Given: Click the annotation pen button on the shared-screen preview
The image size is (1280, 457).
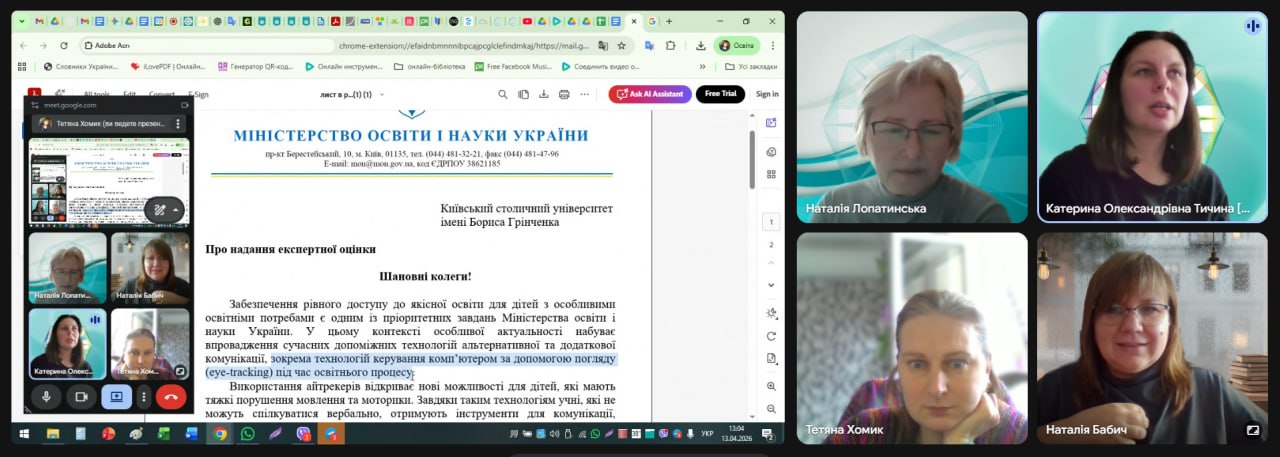Looking at the screenshot, I should pyautogui.click(x=159, y=210).
